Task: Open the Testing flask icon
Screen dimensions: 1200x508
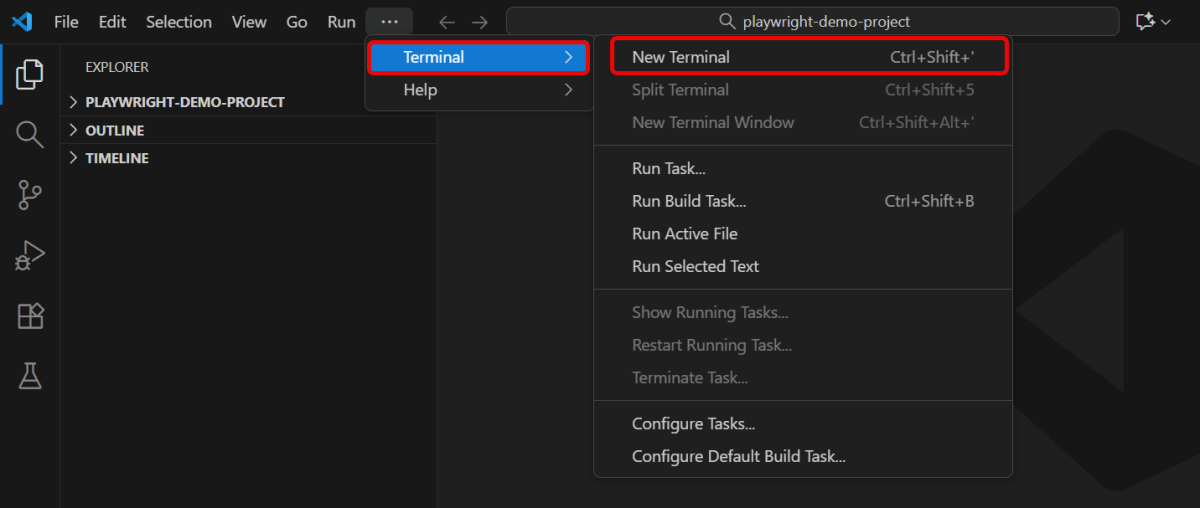Action: point(30,376)
